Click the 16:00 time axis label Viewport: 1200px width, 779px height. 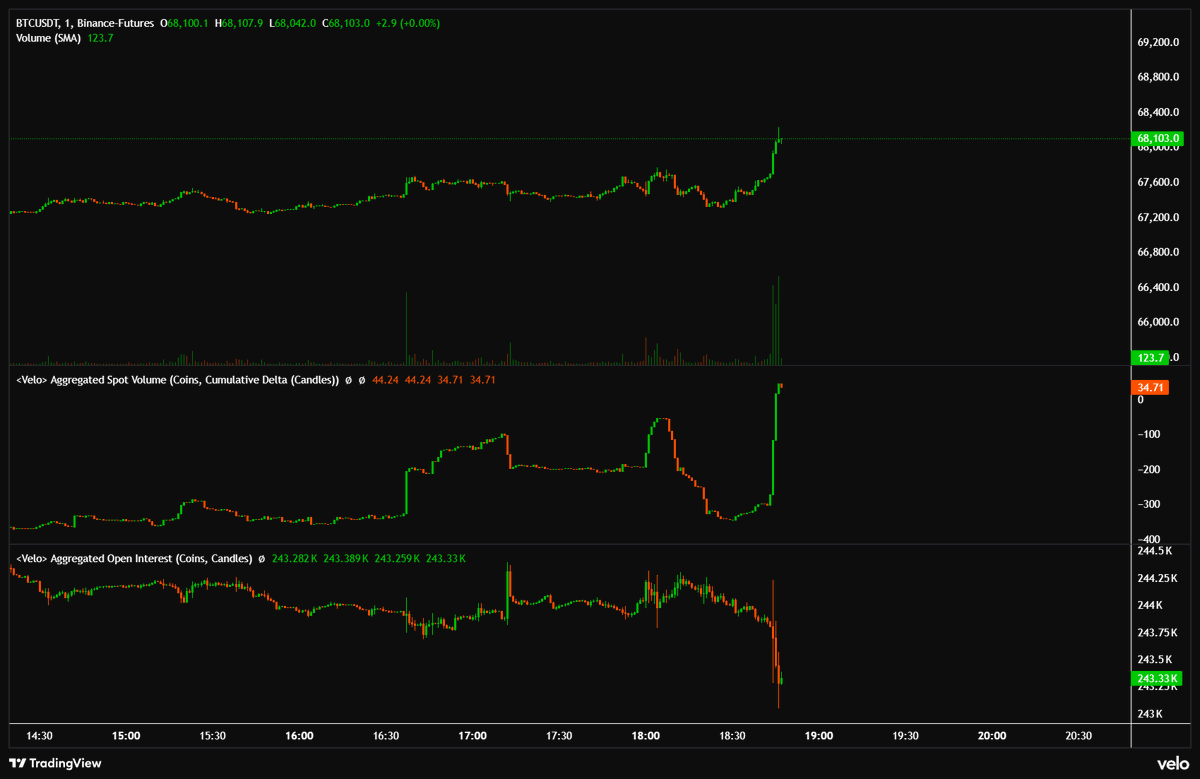click(299, 736)
